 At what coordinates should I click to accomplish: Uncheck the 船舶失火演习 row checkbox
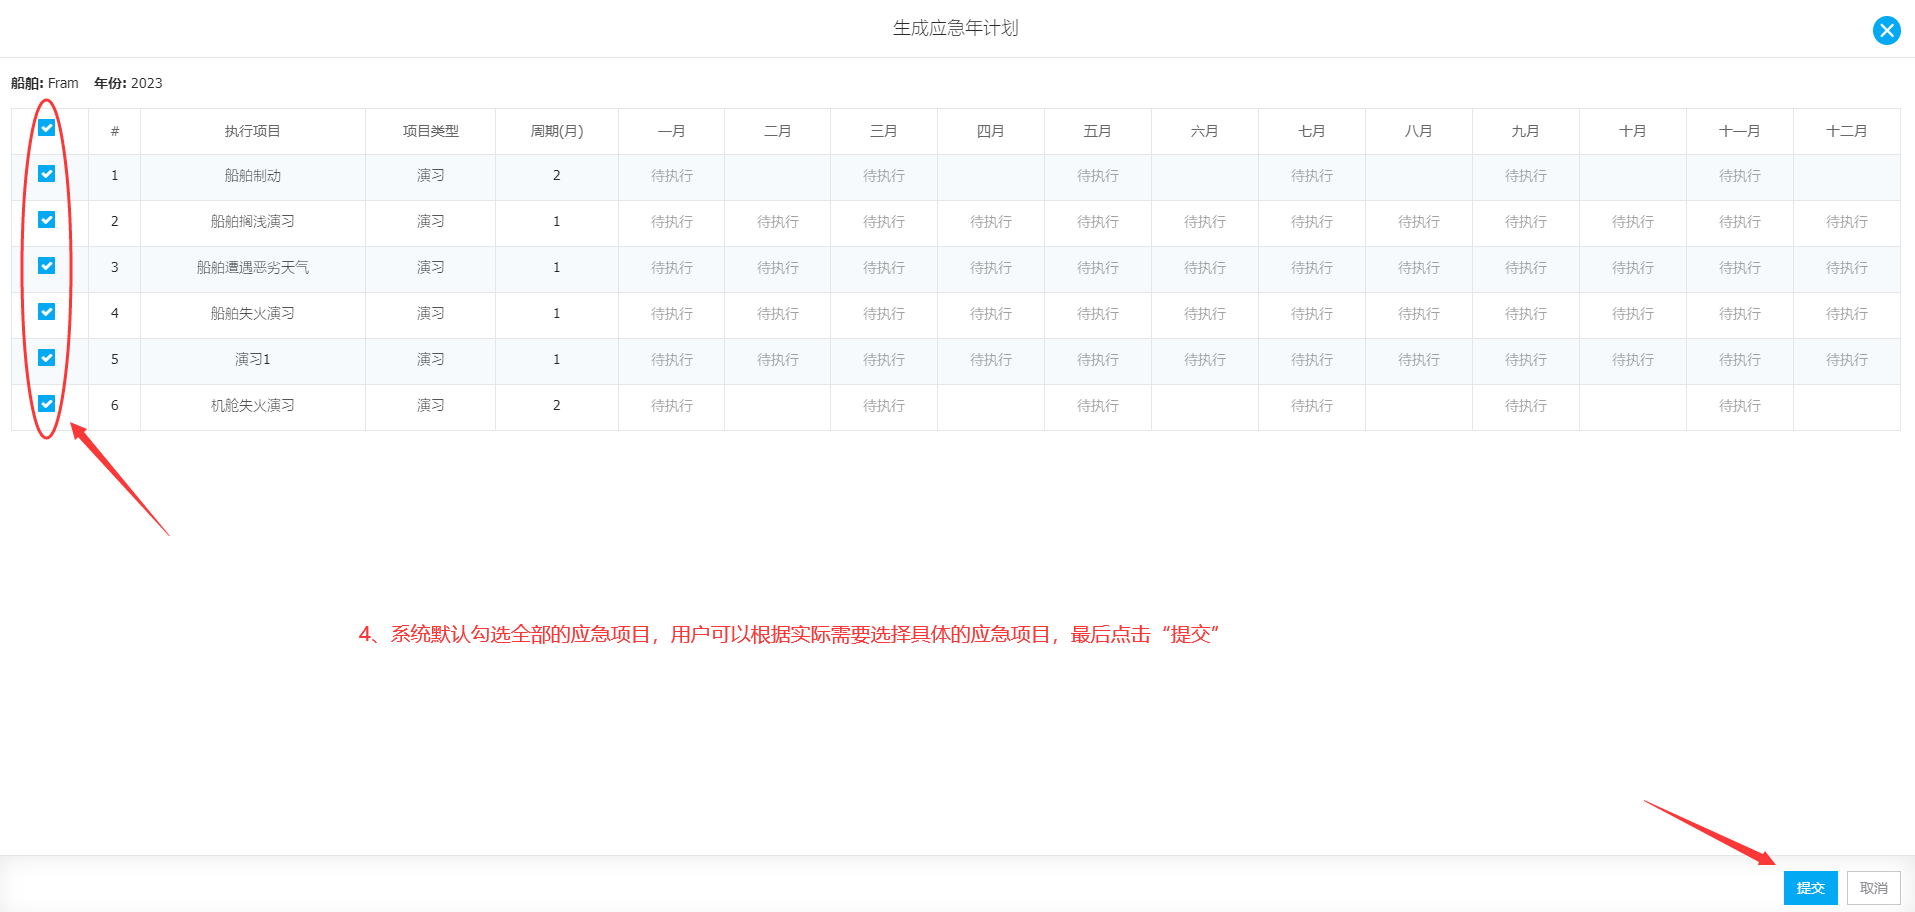tap(46, 312)
